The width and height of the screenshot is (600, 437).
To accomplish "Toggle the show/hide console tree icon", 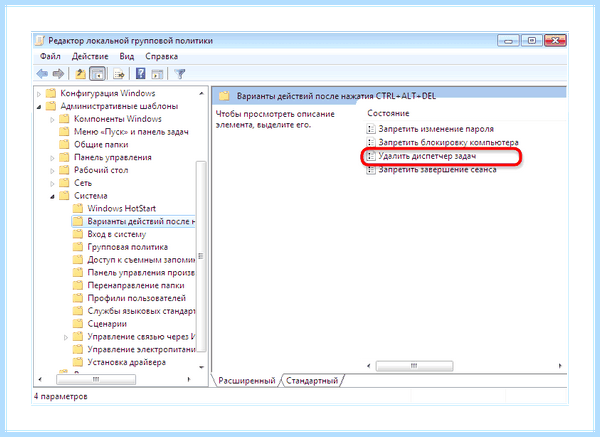I will coord(97,74).
